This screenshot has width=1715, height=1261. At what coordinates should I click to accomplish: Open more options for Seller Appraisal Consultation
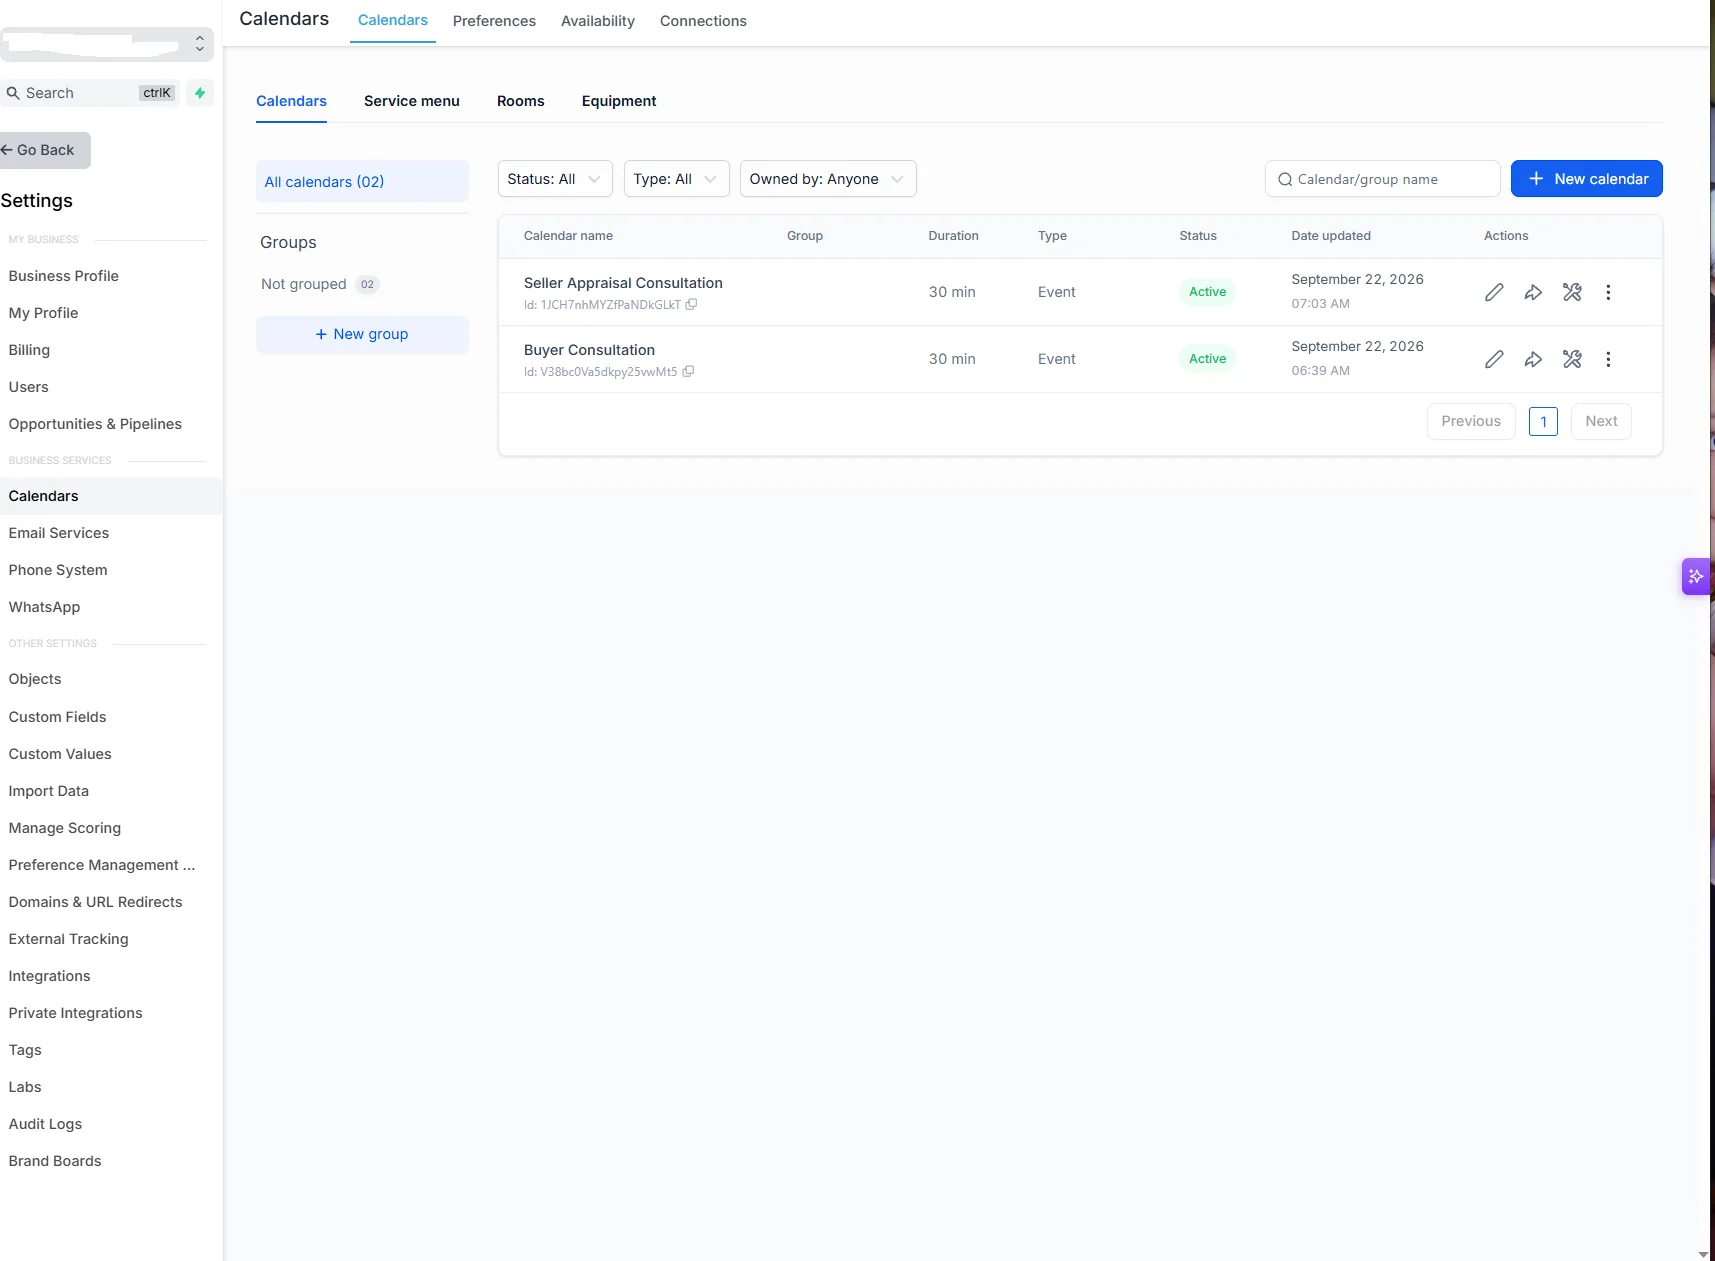click(x=1608, y=292)
